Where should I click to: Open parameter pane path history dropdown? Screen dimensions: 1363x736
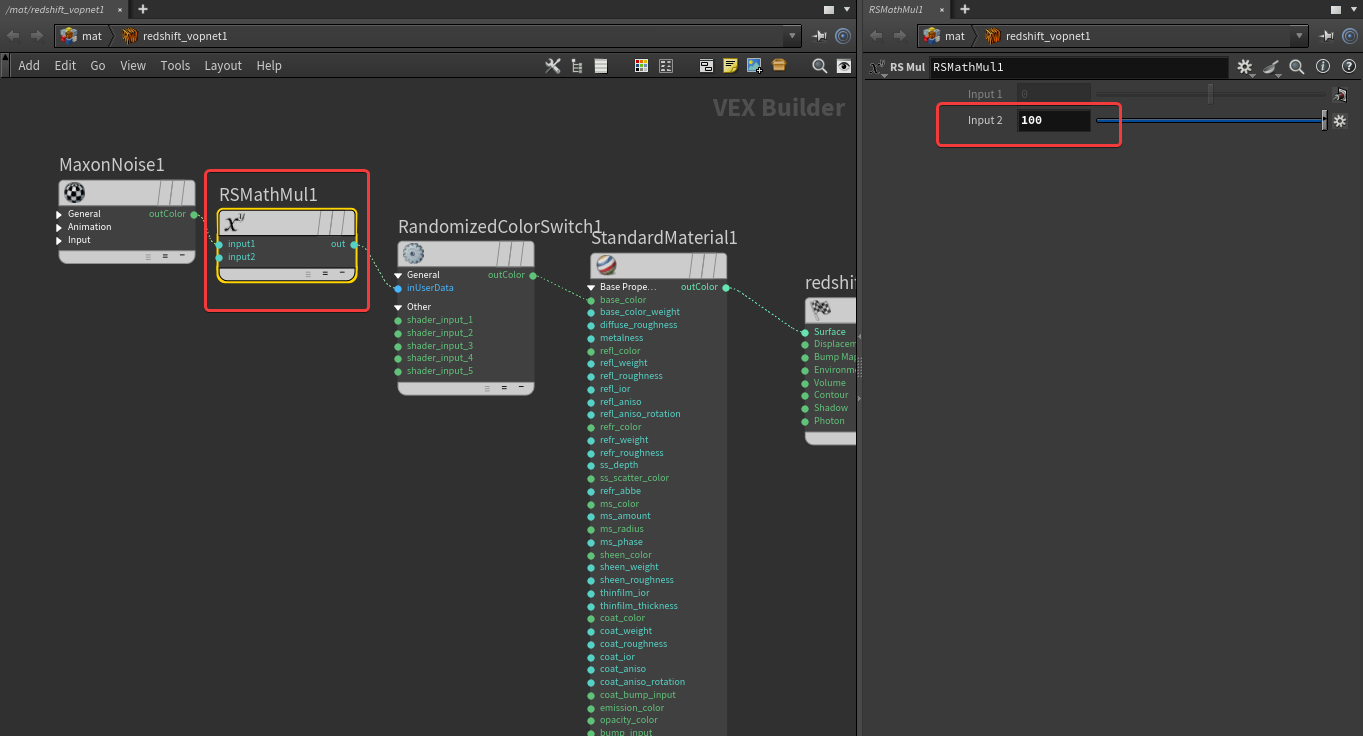coord(1299,36)
